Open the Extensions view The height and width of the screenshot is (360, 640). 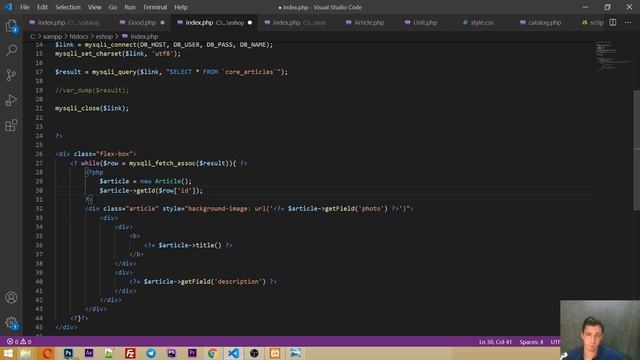[11, 125]
